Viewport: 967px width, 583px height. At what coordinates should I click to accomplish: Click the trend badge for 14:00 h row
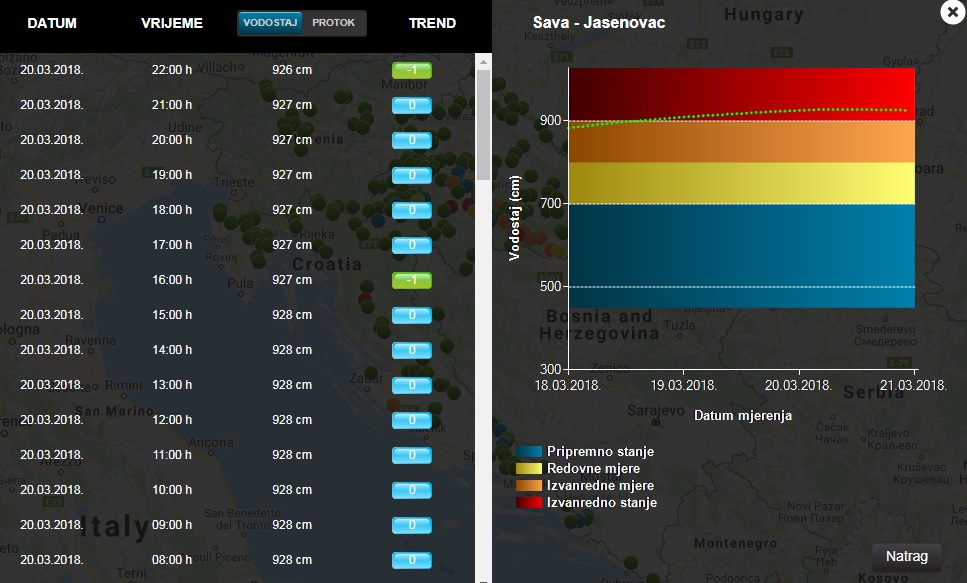click(x=411, y=350)
